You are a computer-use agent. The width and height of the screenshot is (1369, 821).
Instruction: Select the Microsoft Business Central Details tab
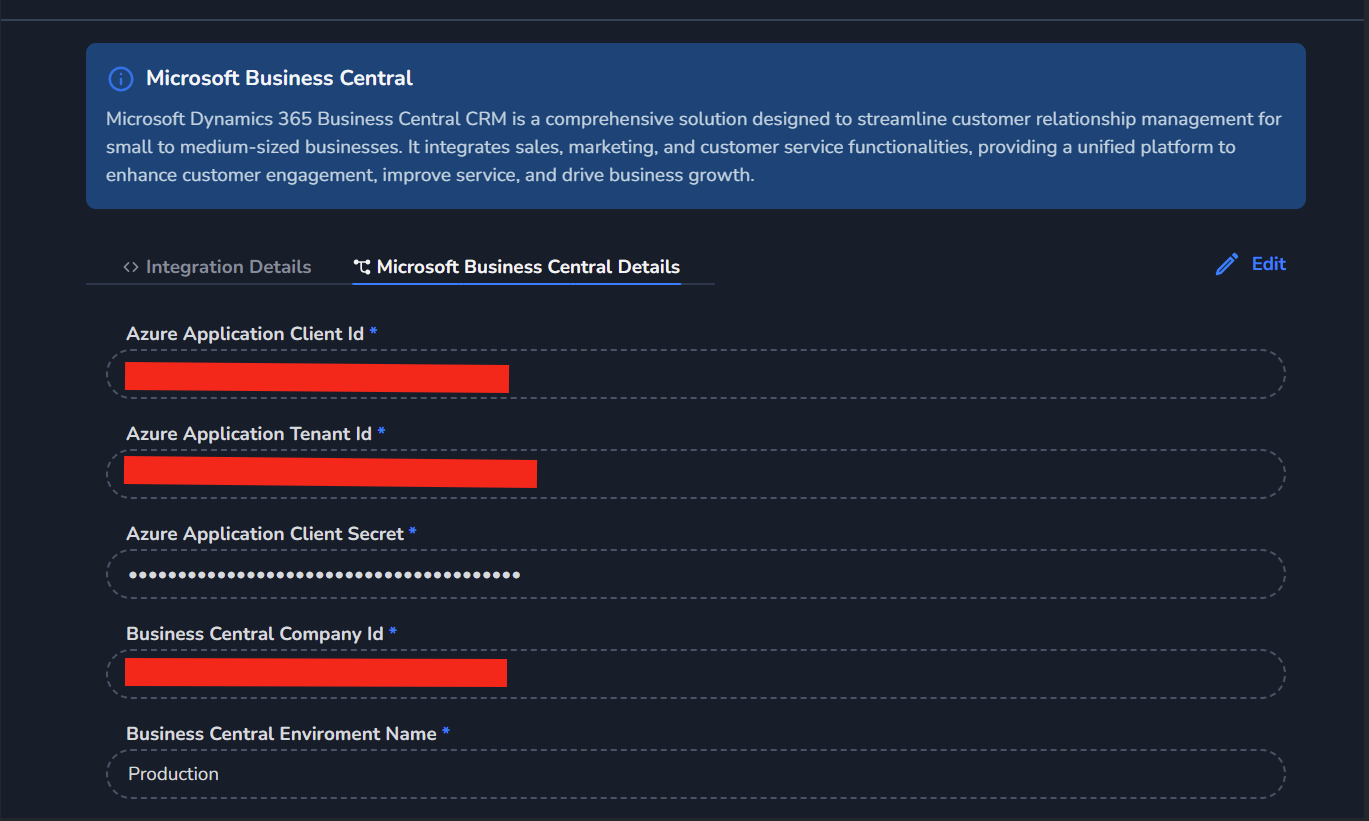[x=516, y=267]
